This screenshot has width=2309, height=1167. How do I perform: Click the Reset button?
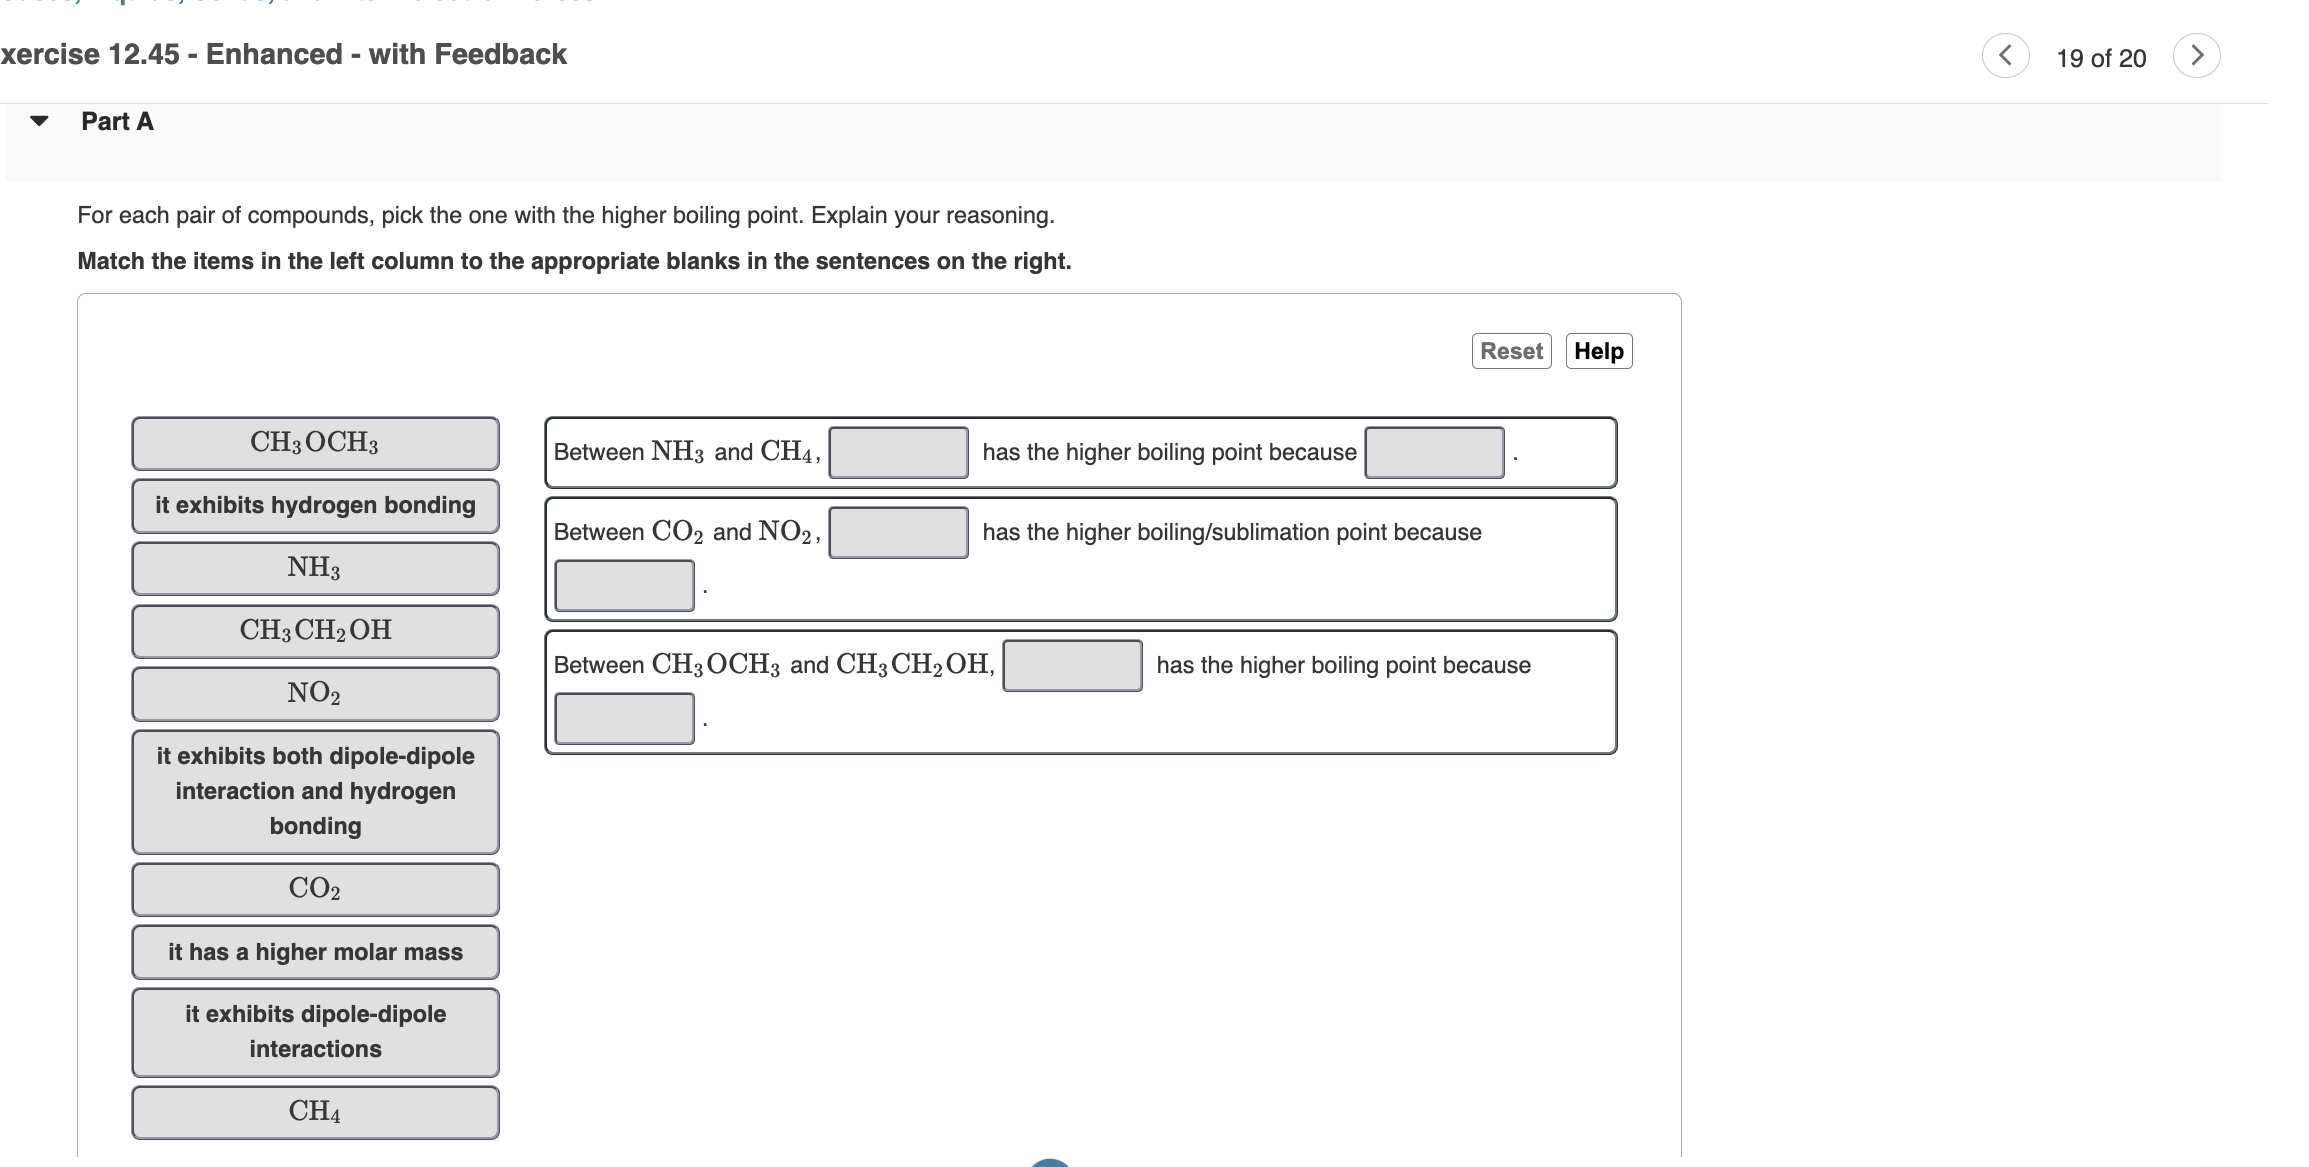[1511, 351]
